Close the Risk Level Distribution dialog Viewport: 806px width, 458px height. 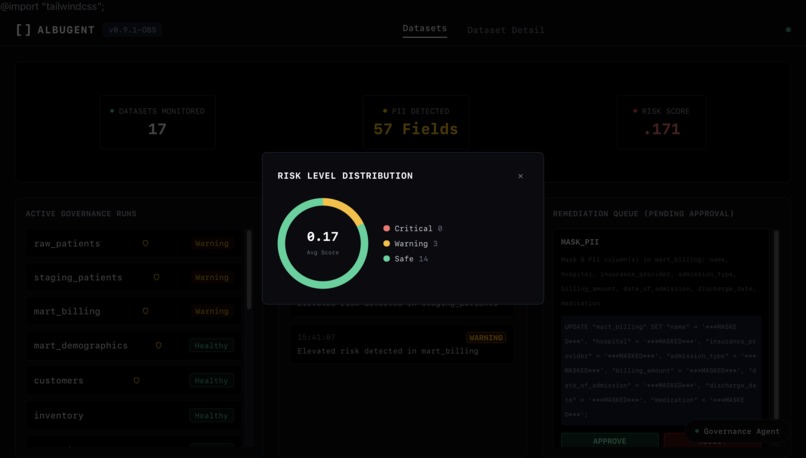pos(520,176)
